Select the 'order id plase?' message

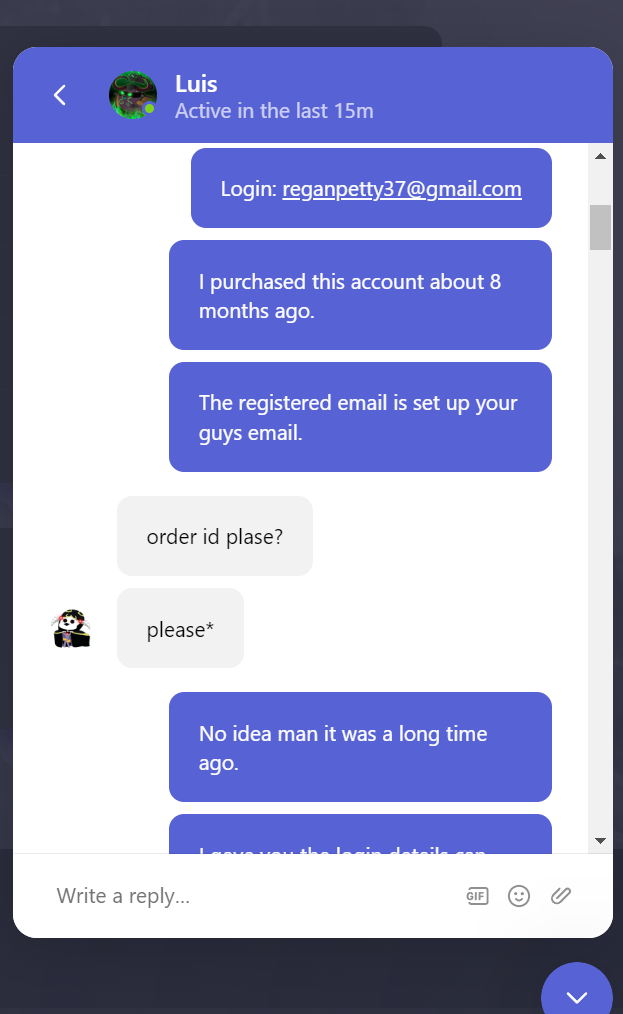click(x=215, y=536)
